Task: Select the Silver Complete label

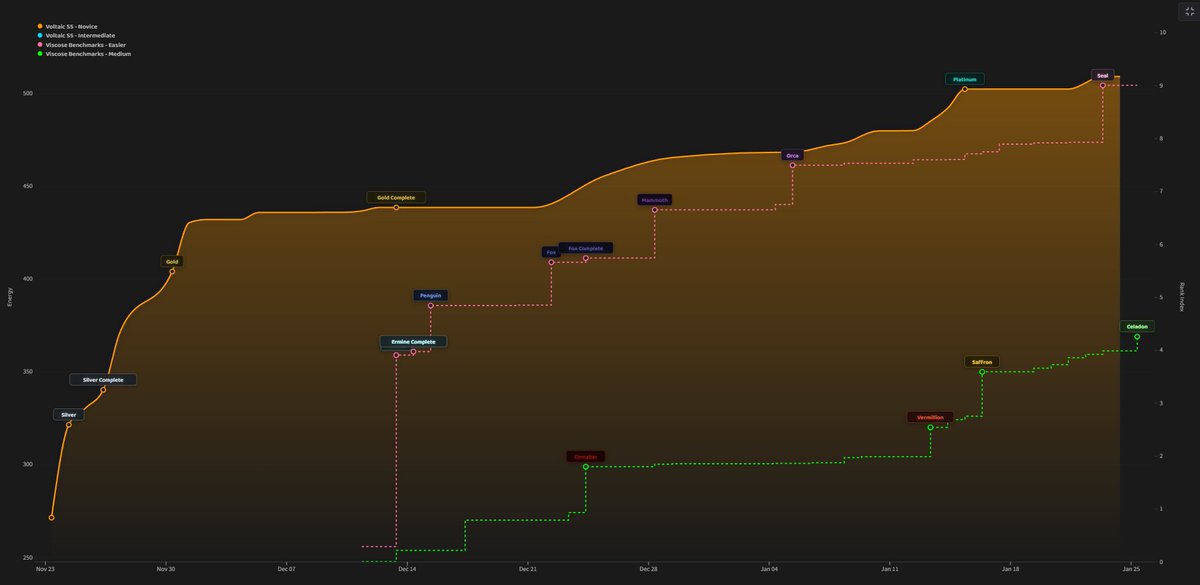Action: 103,380
